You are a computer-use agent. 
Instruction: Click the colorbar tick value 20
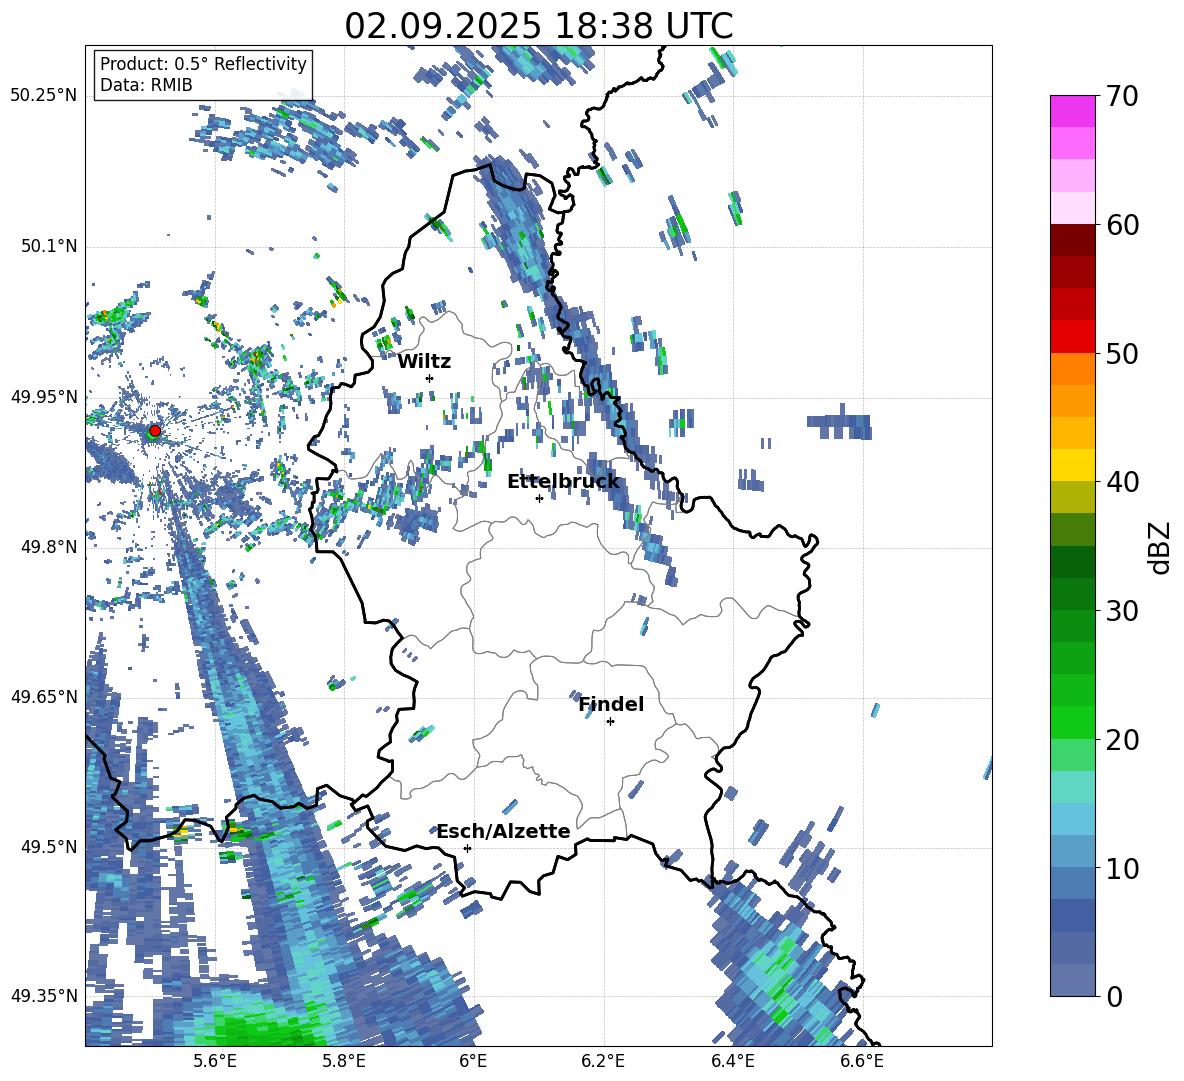pyautogui.click(x=1122, y=740)
